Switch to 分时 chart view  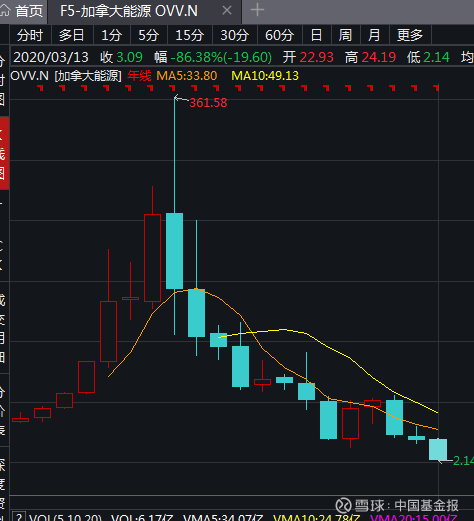pyautogui.click(x=30, y=35)
